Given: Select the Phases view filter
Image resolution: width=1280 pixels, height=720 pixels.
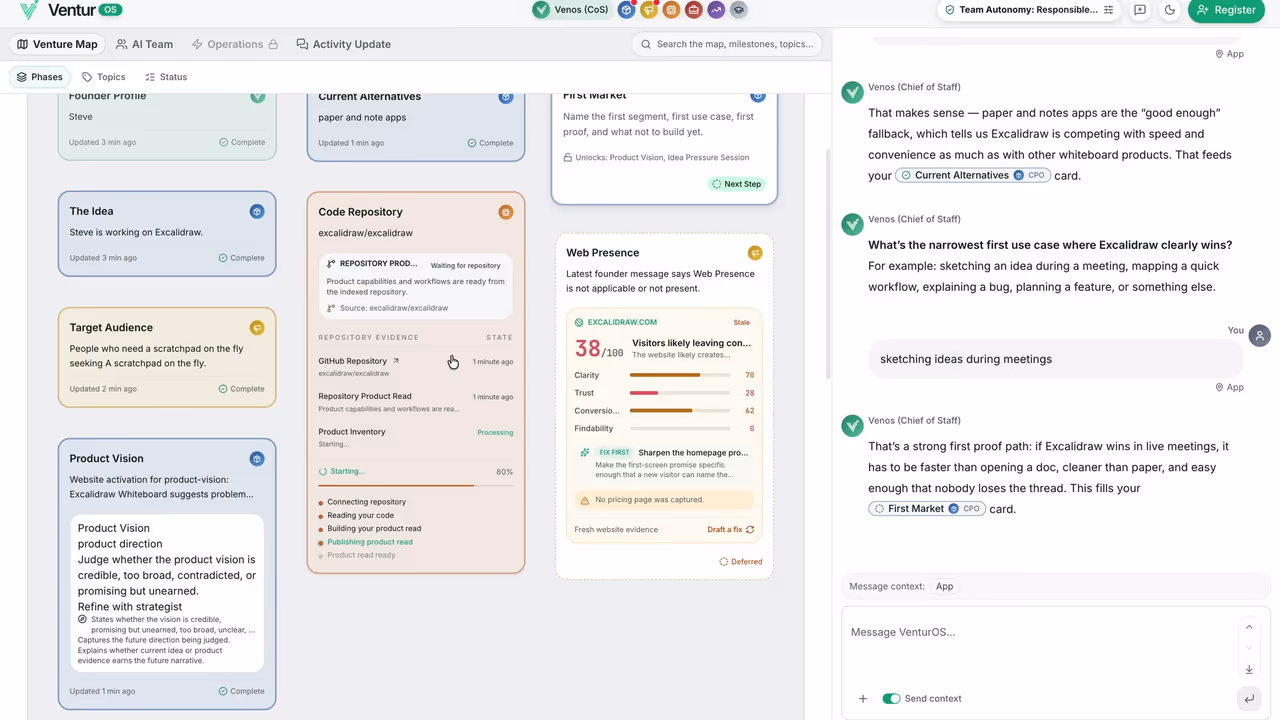Looking at the screenshot, I should pos(40,77).
